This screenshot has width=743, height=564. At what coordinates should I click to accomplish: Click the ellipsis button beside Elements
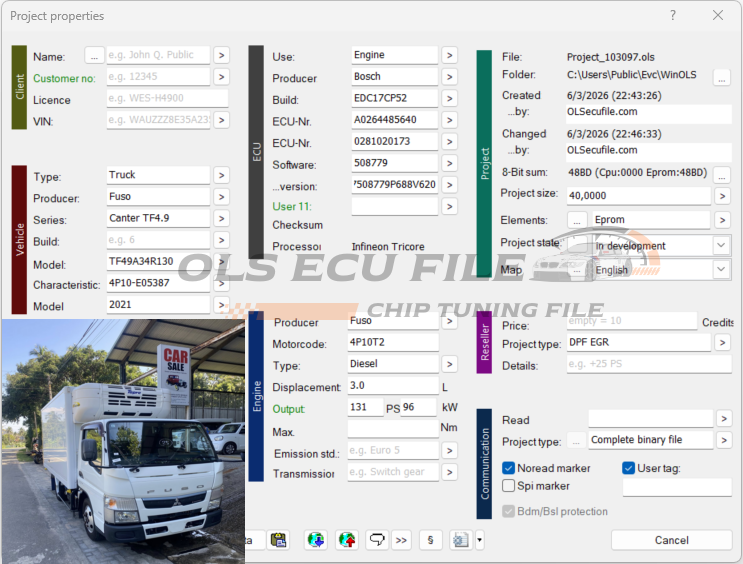(x=577, y=220)
